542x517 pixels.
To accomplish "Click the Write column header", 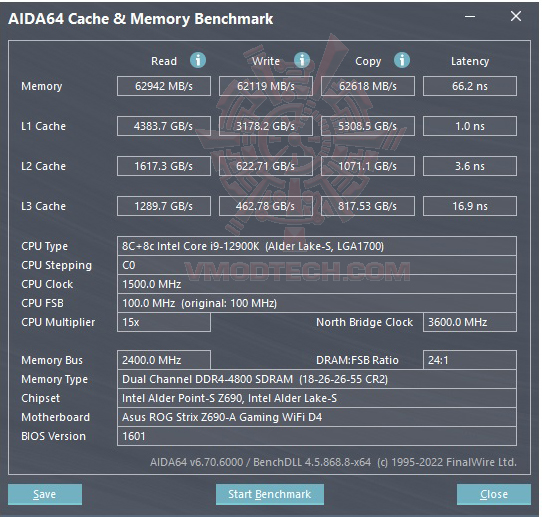I will 266,61.
